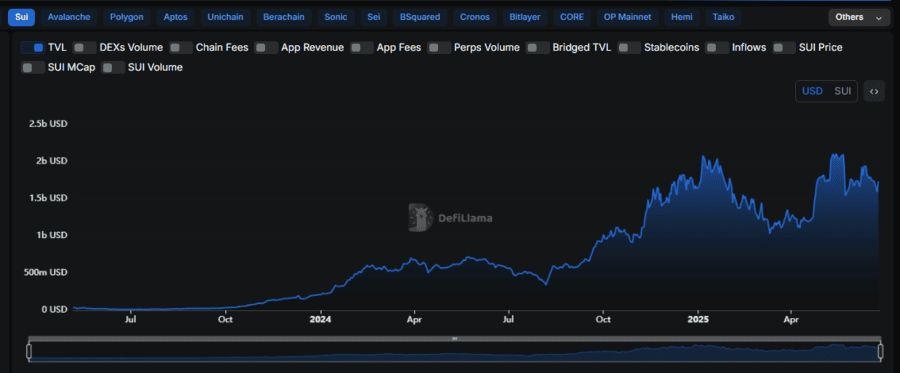This screenshot has width=900, height=373.
Task: Select the Berachain tab
Action: tap(284, 17)
